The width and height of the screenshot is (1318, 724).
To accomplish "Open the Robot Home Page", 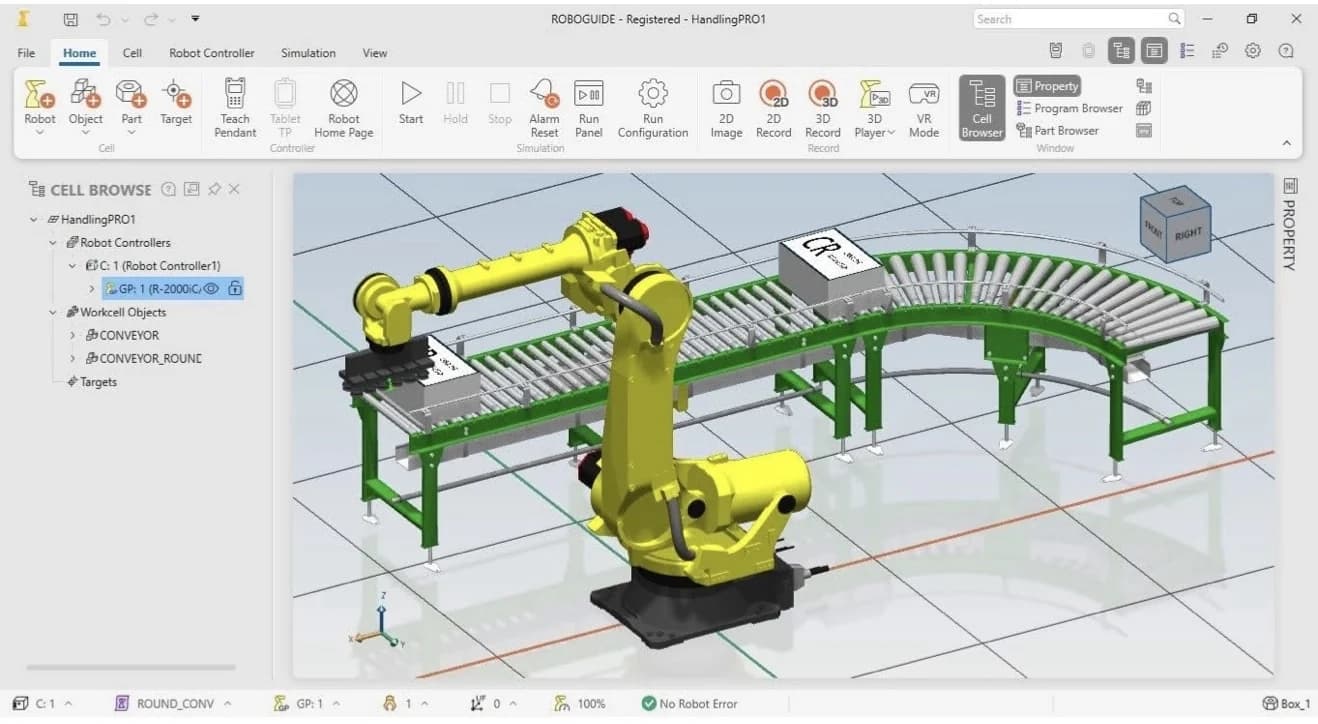I will coord(344,108).
